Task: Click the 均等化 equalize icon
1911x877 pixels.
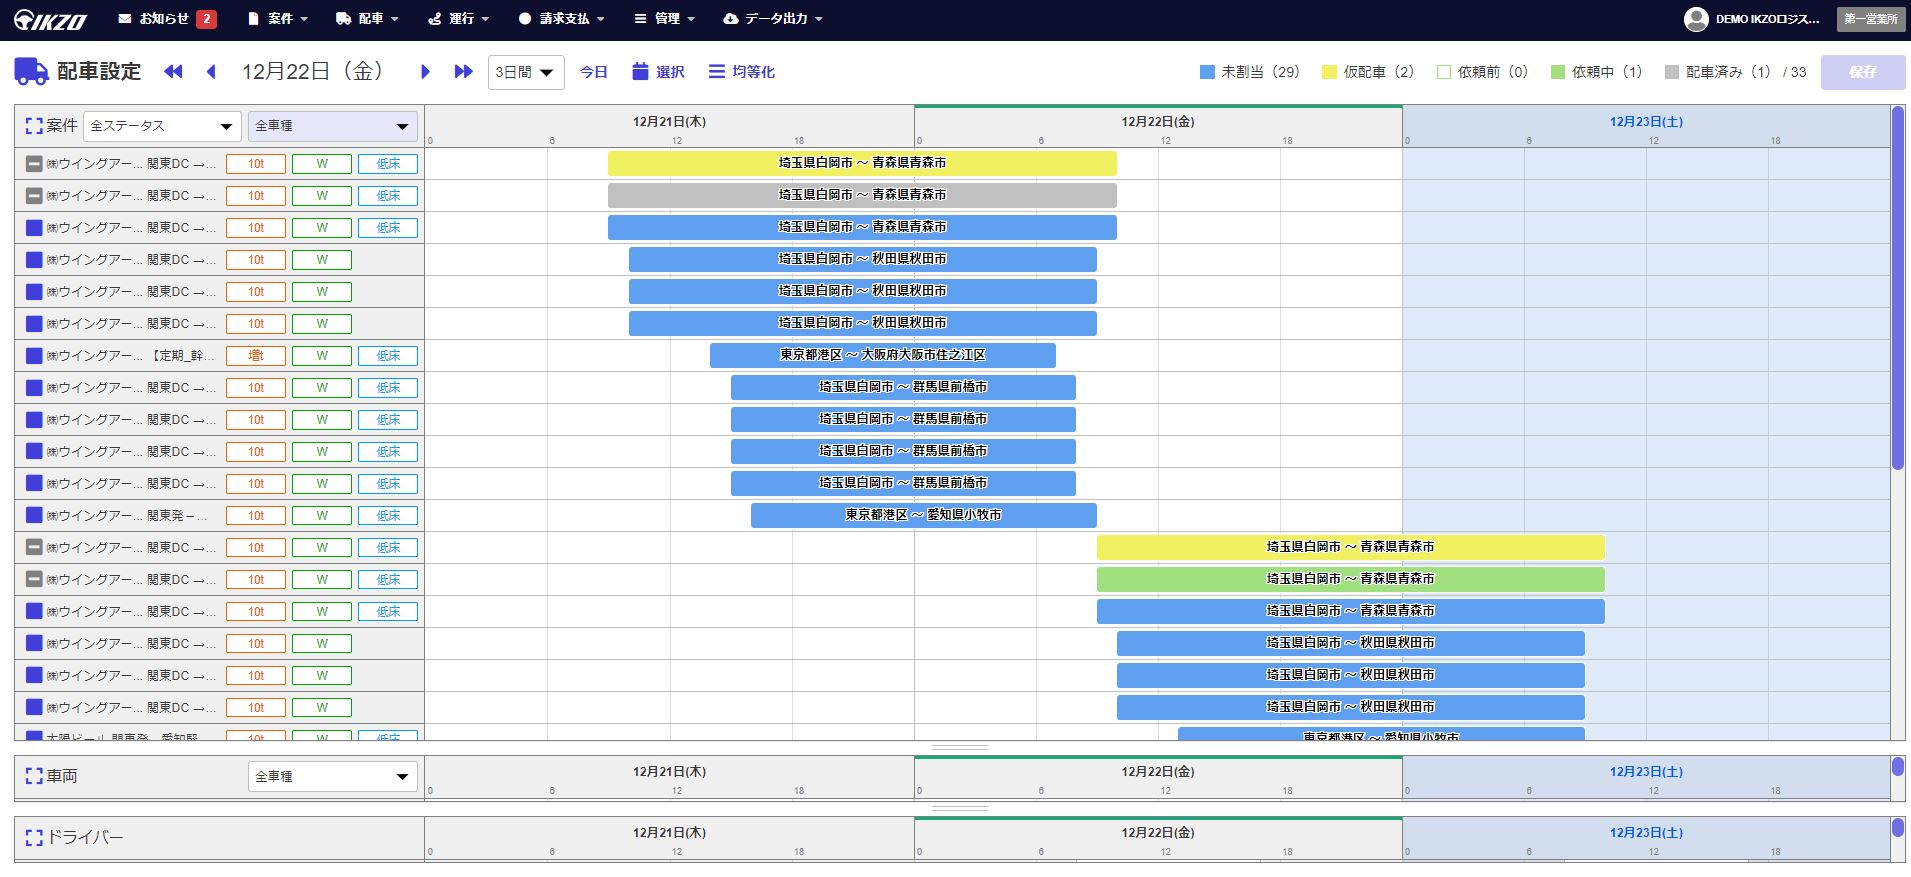Action: pyautogui.click(x=716, y=71)
